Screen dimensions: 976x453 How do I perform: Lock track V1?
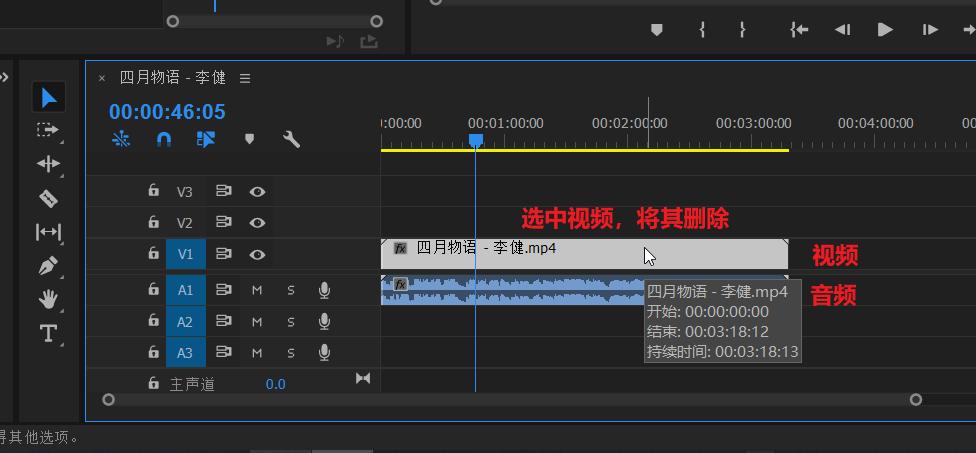[154, 253]
